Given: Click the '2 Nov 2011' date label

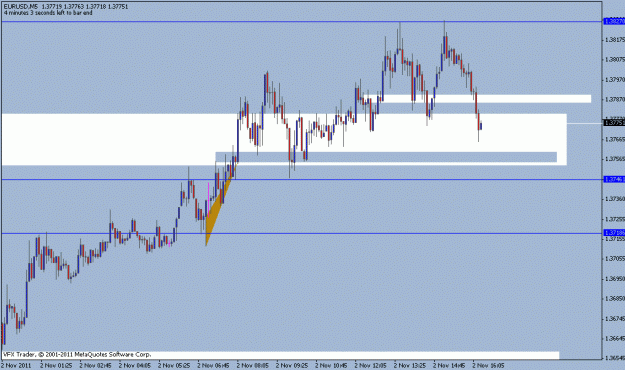Looking at the screenshot, I should pyautogui.click(x=16, y=365).
